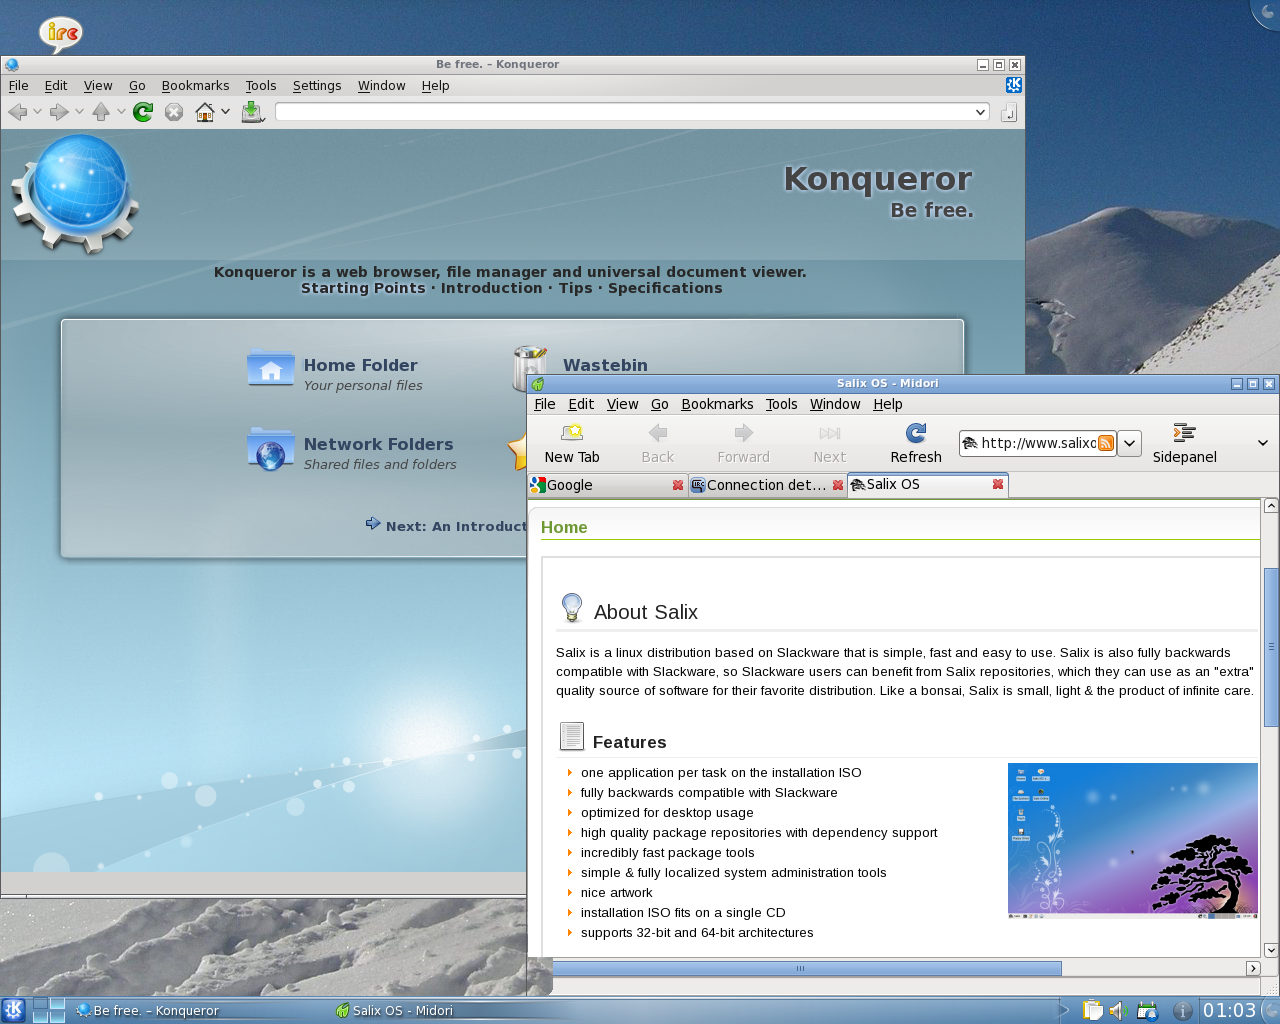Click the RSS feed icon in Midori's address bar

click(x=1105, y=443)
